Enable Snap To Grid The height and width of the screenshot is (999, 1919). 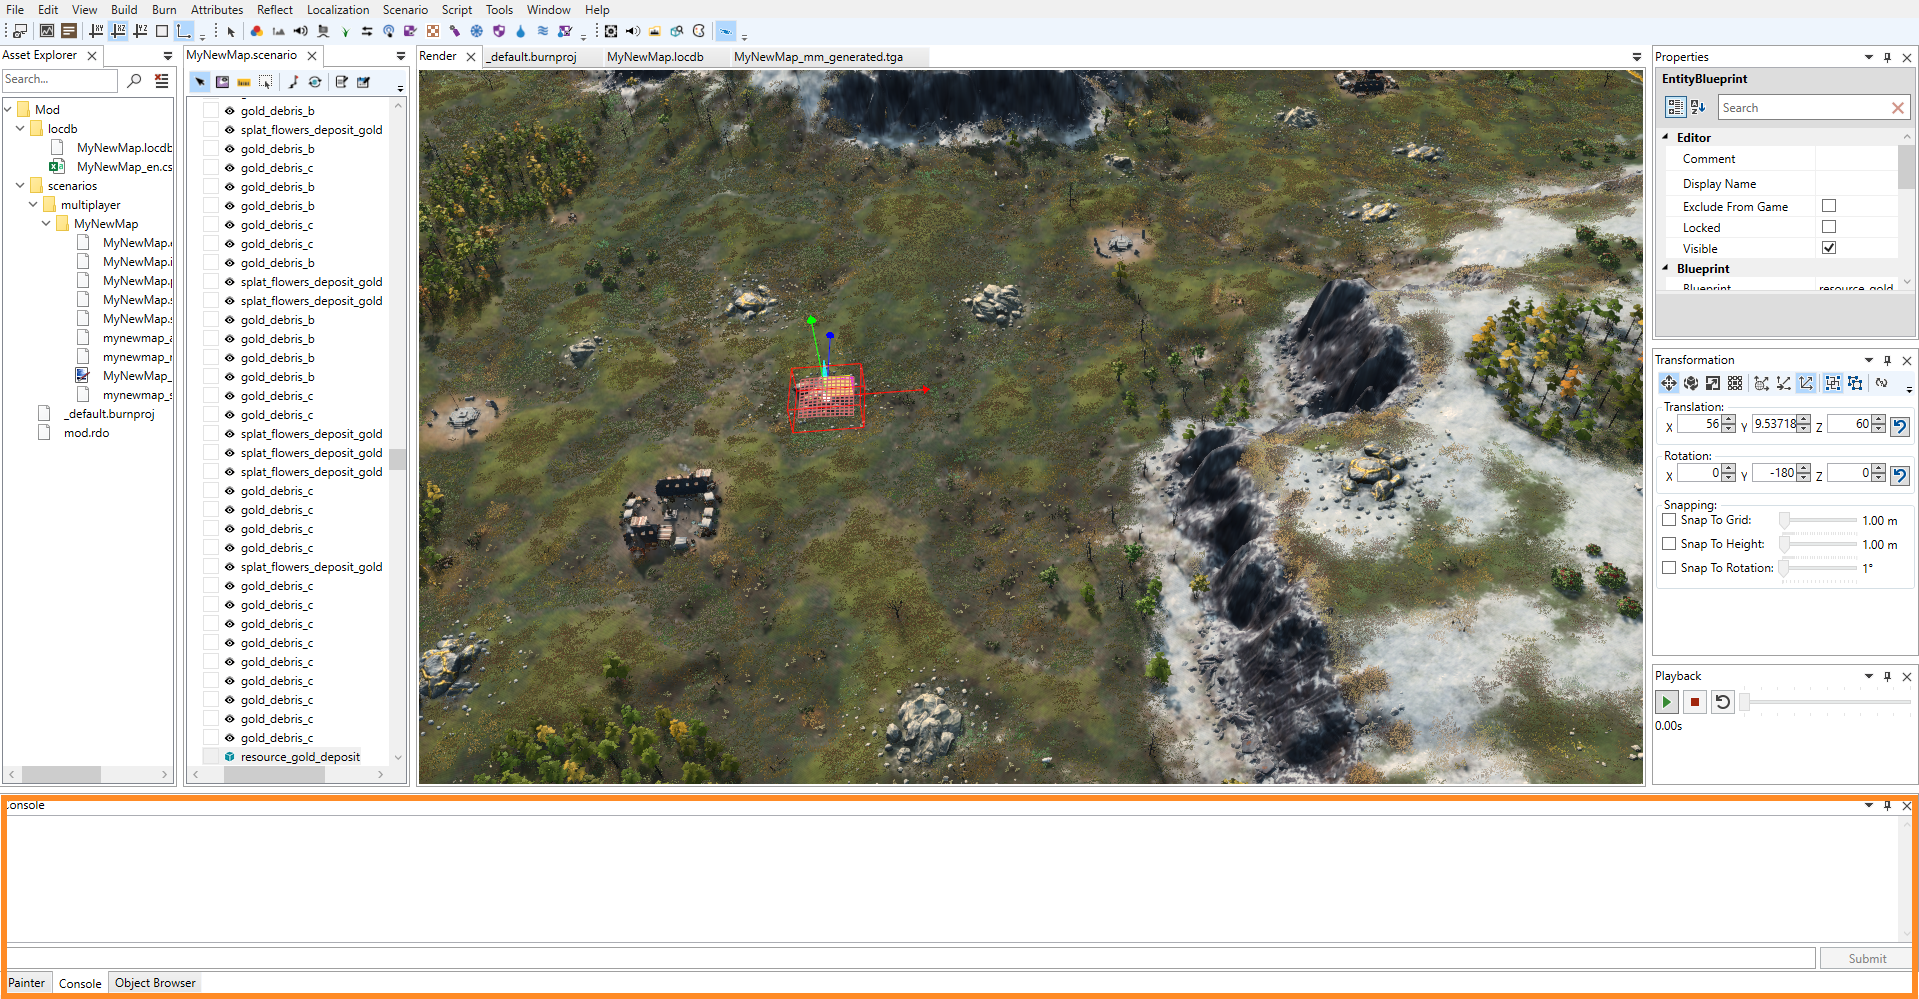coord(1669,520)
